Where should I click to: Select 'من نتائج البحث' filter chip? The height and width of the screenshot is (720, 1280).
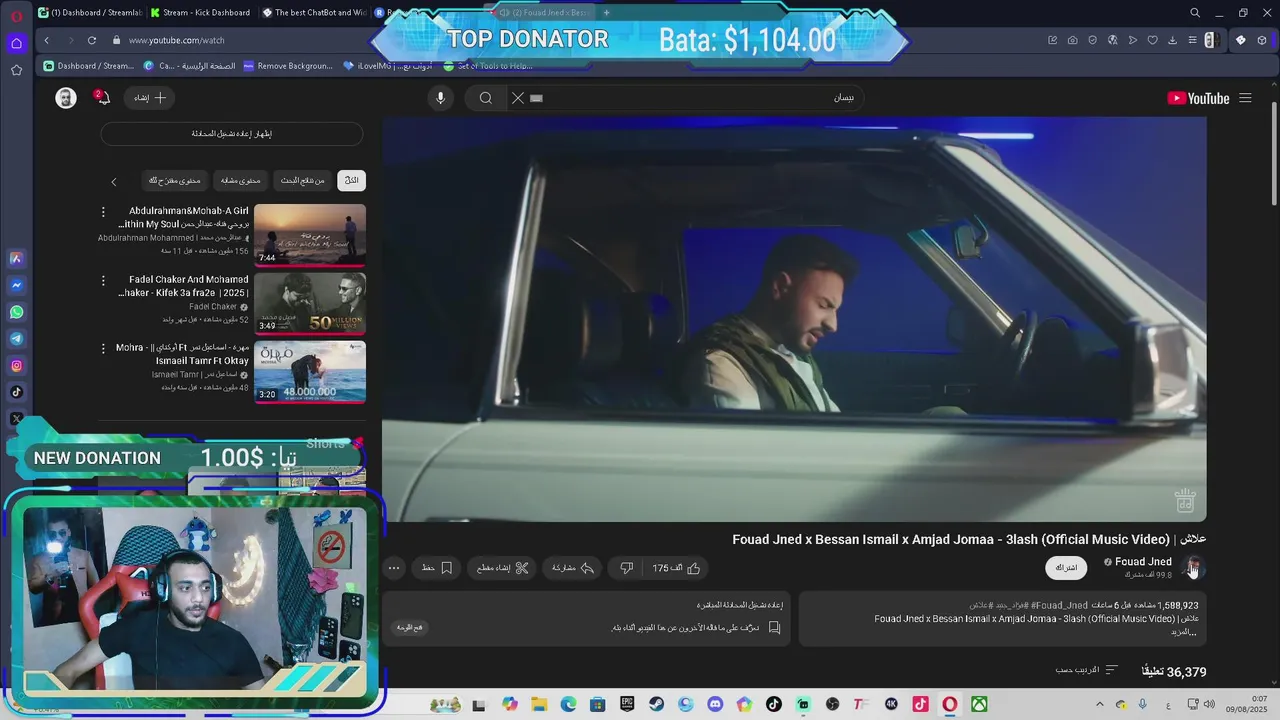click(x=303, y=180)
